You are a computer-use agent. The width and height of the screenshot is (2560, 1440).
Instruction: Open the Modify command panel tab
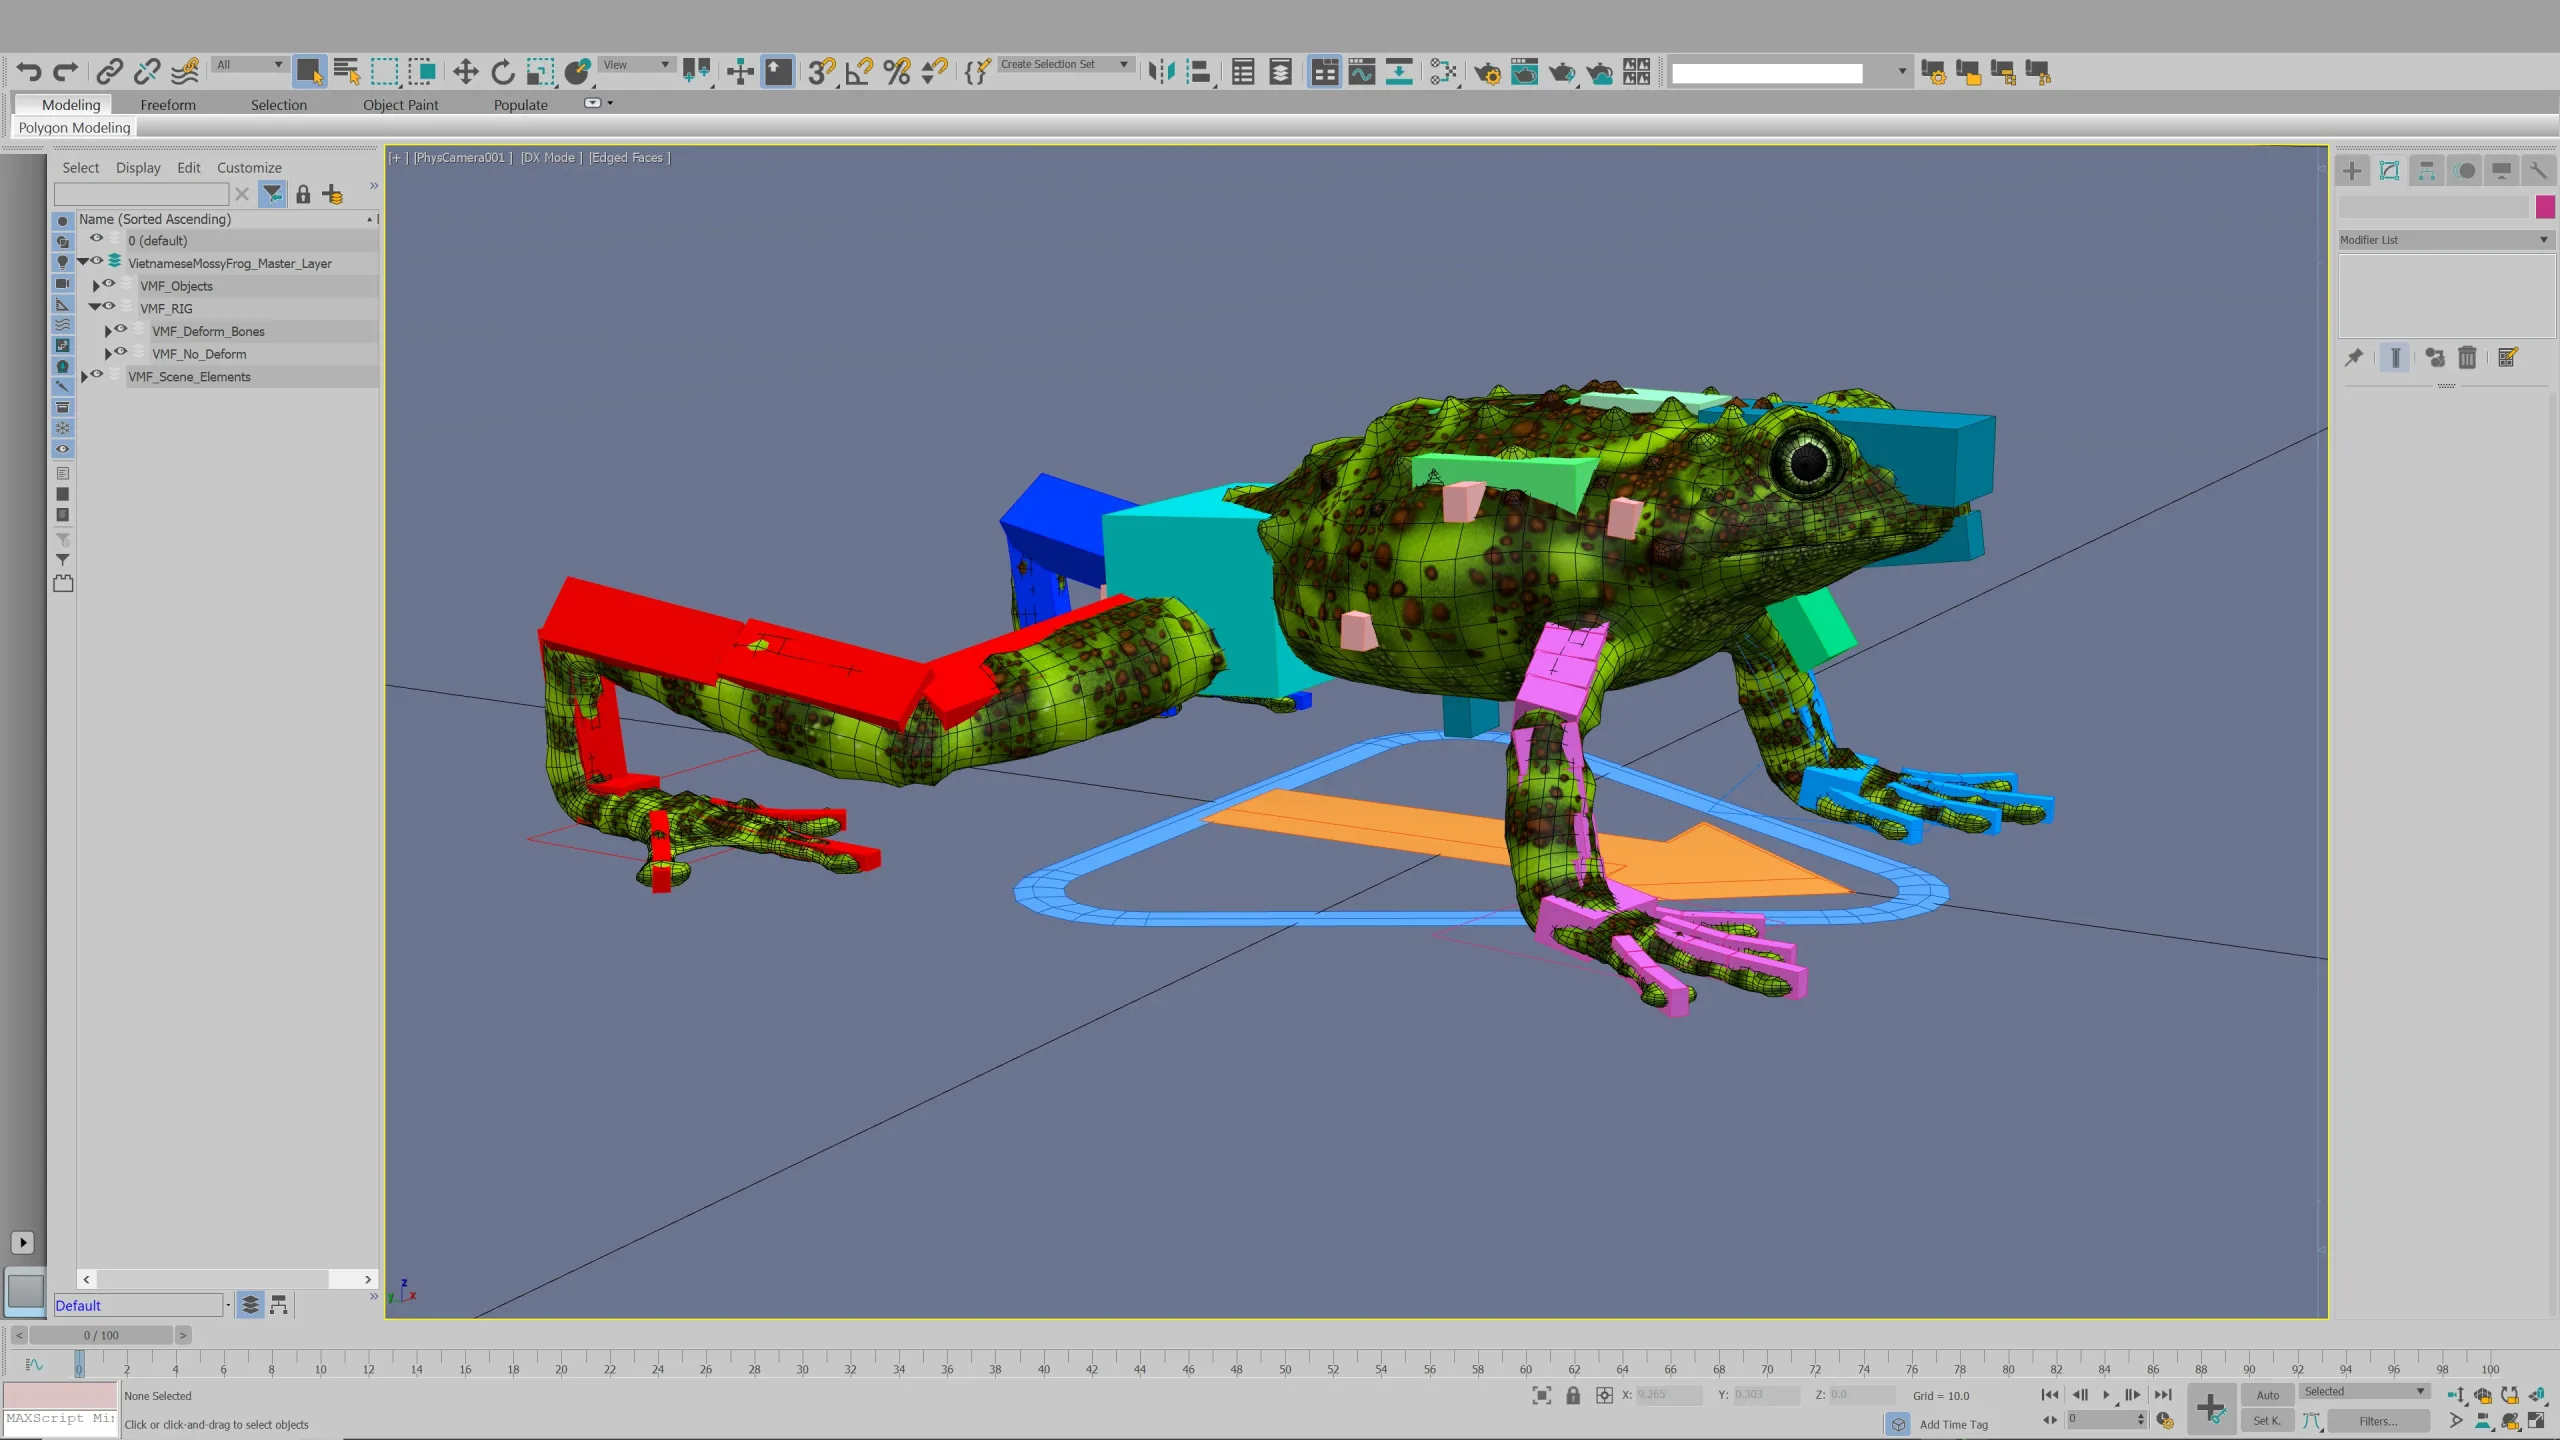click(2389, 171)
